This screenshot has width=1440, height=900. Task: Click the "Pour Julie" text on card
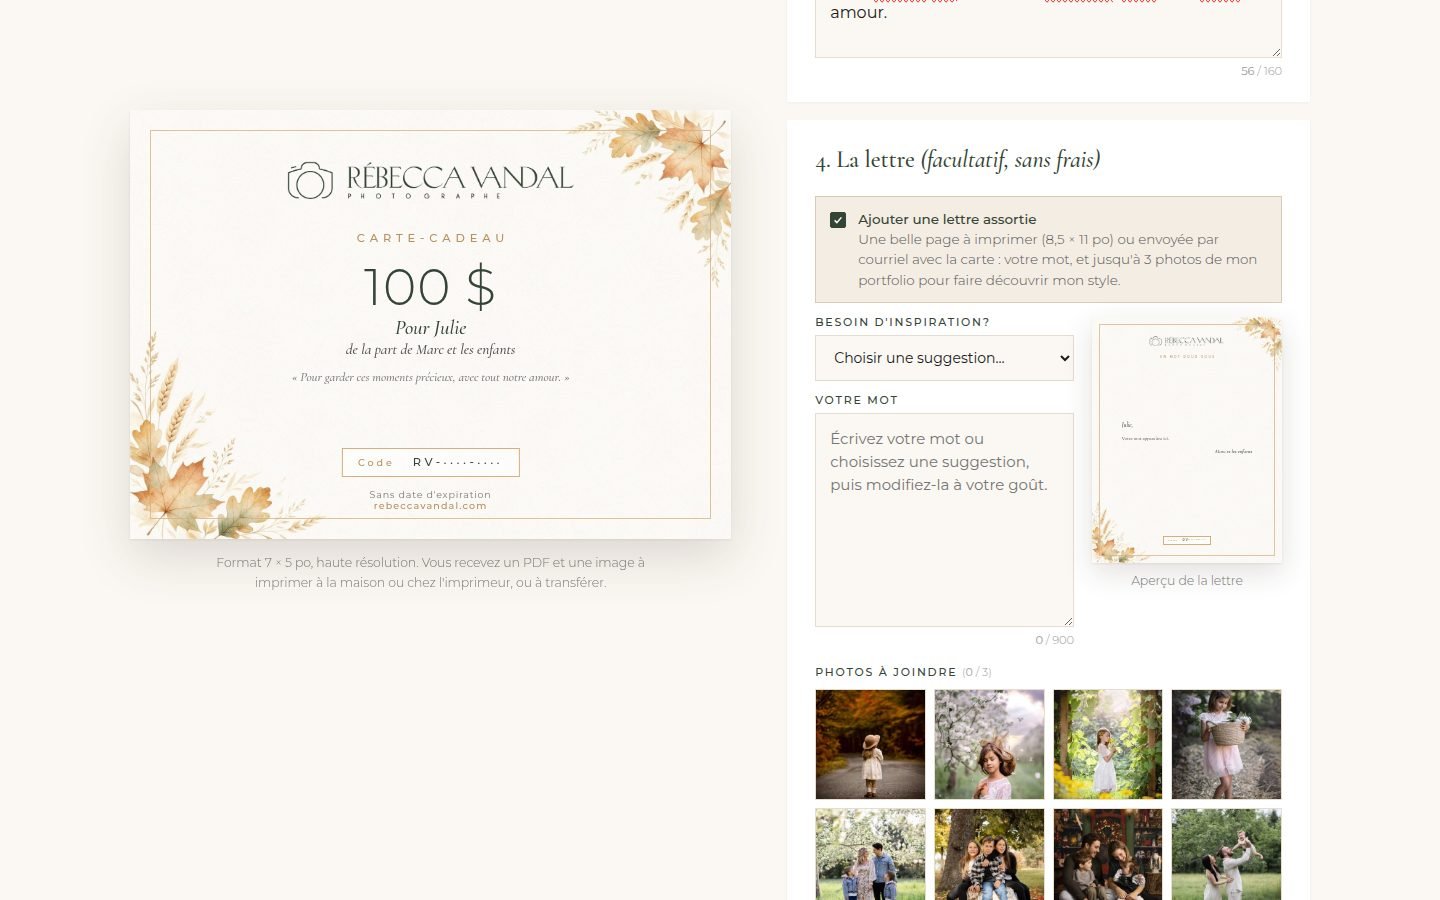click(430, 328)
